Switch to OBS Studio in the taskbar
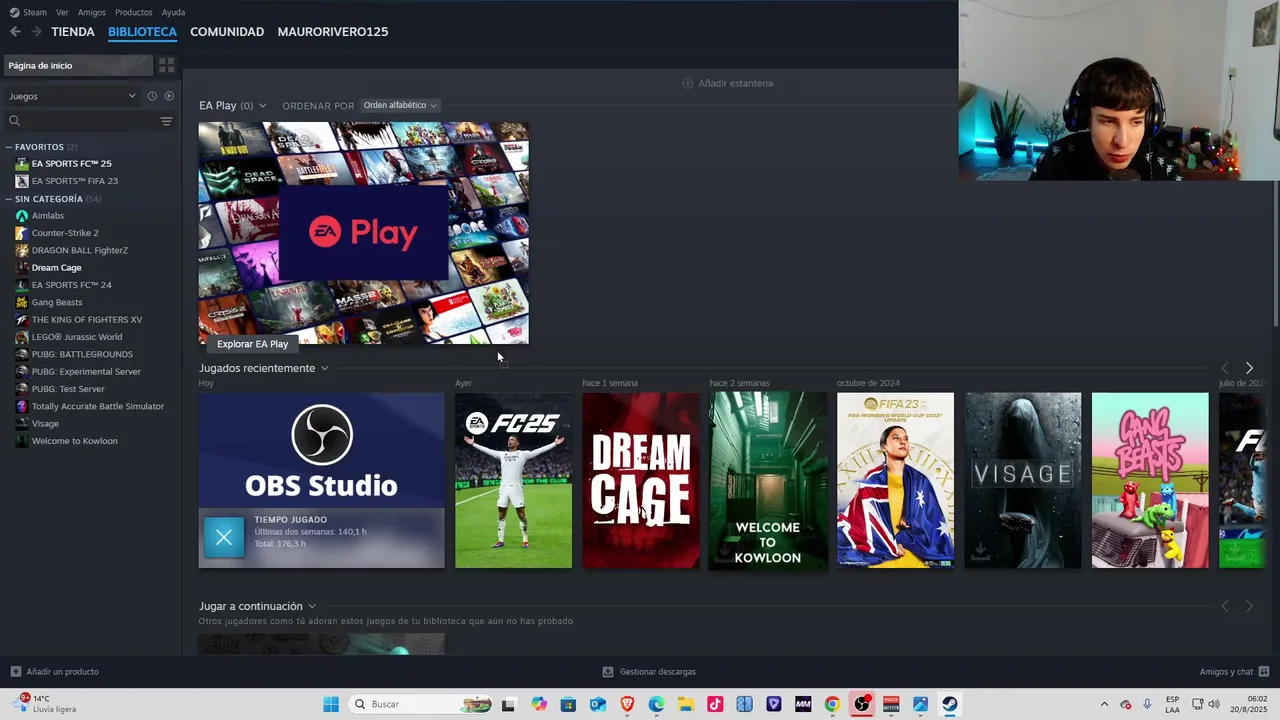The width and height of the screenshot is (1280, 720). [862, 704]
